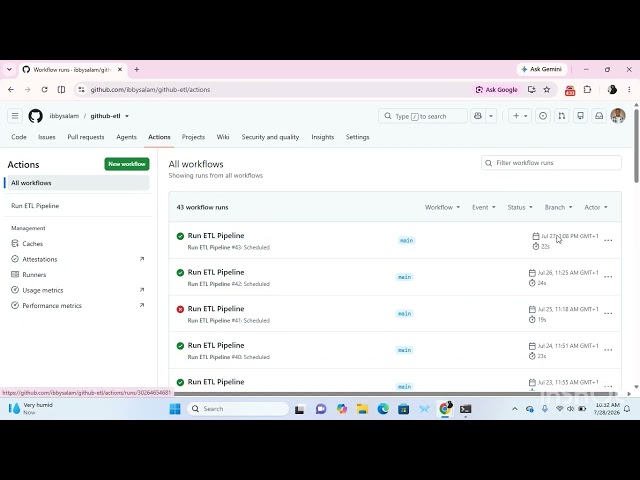640x480 pixels.
Task: Click the main branch label for run #43
Action: pos(407,240)
